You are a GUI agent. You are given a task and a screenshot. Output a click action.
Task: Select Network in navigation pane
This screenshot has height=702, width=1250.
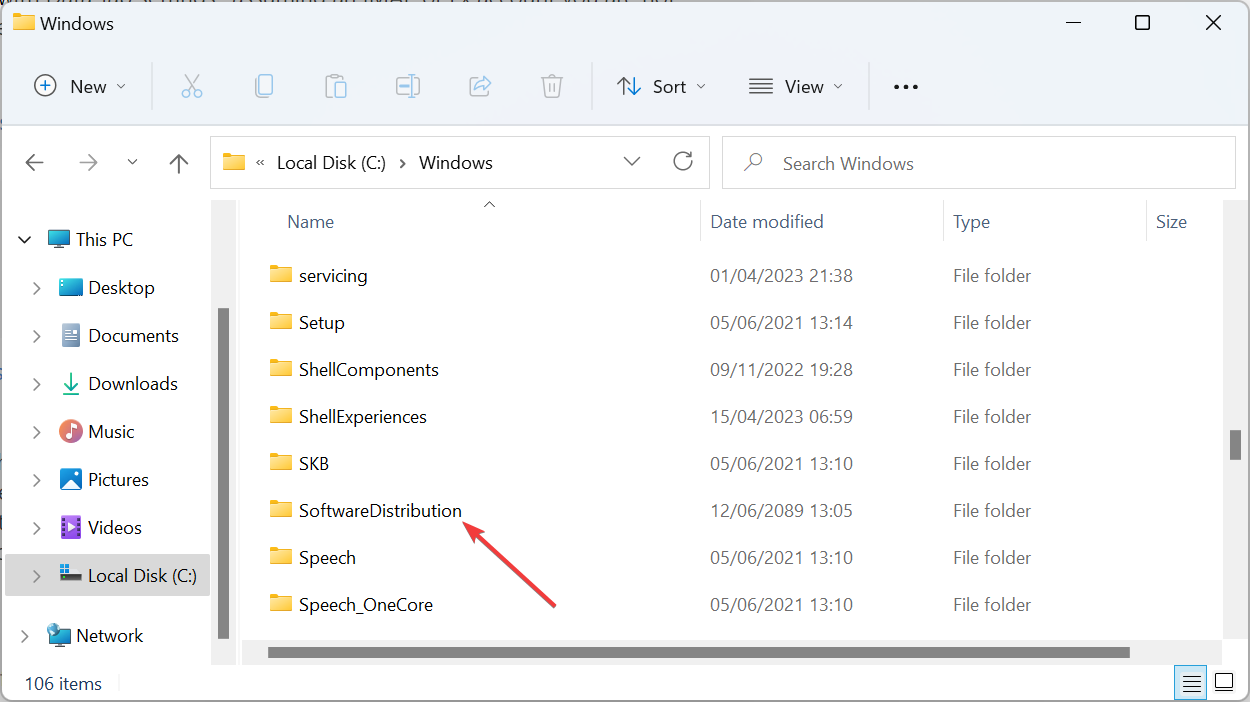pos(109,636)
